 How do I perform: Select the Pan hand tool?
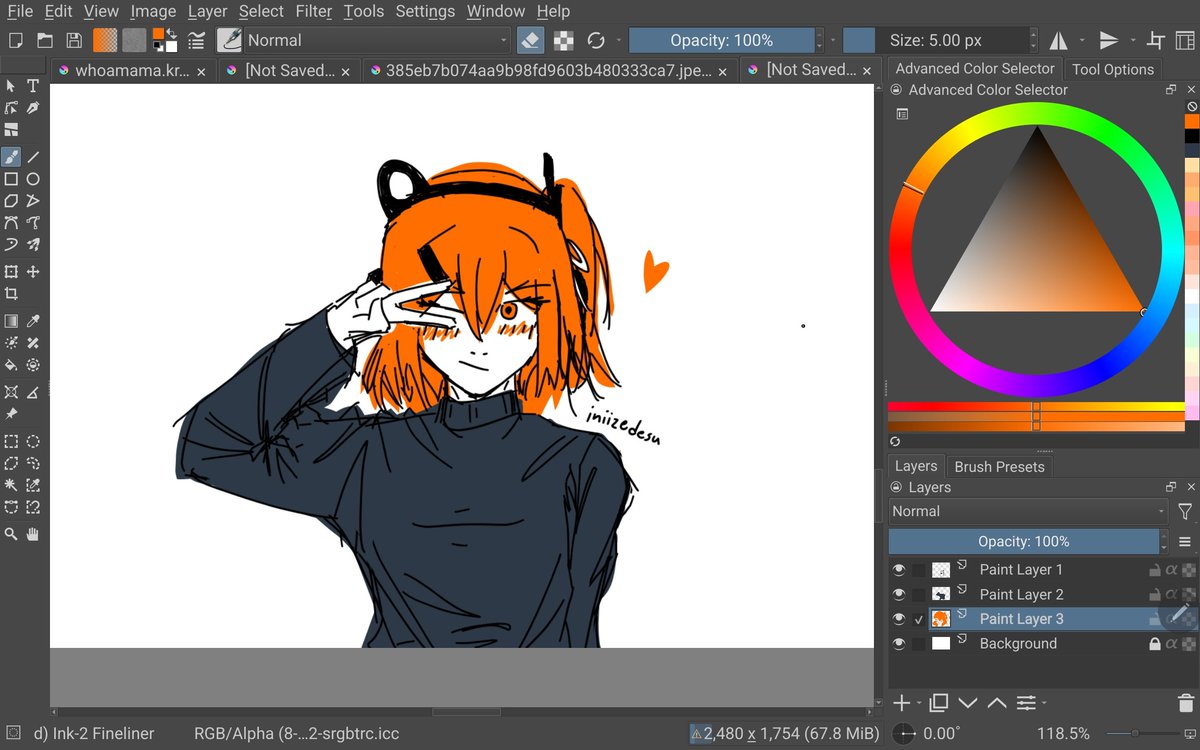[x=33, y=535]
